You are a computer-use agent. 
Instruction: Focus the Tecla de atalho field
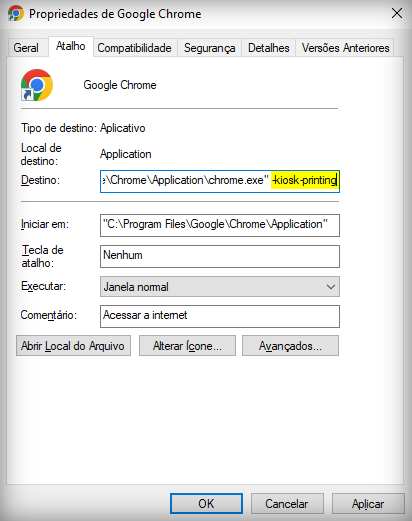(220, 256)
